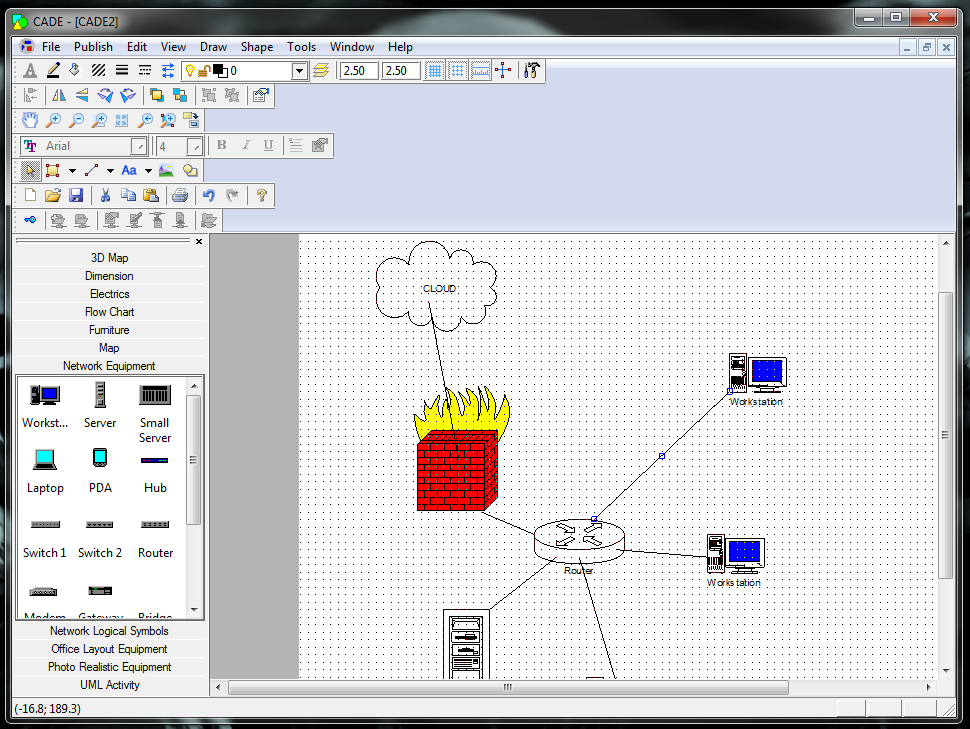The image size is (970, 729).
Task: Click the zoom out magnifier
Action: tap(76, 120)
